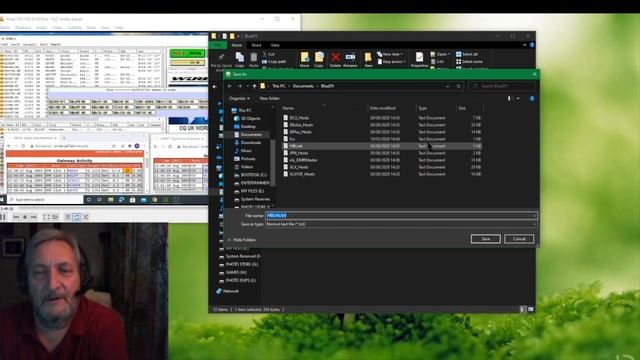Image resolution: width=640 pixels, height=360 pixels.
Task: Click New folder in Save As toolbar
Action: 269,98
